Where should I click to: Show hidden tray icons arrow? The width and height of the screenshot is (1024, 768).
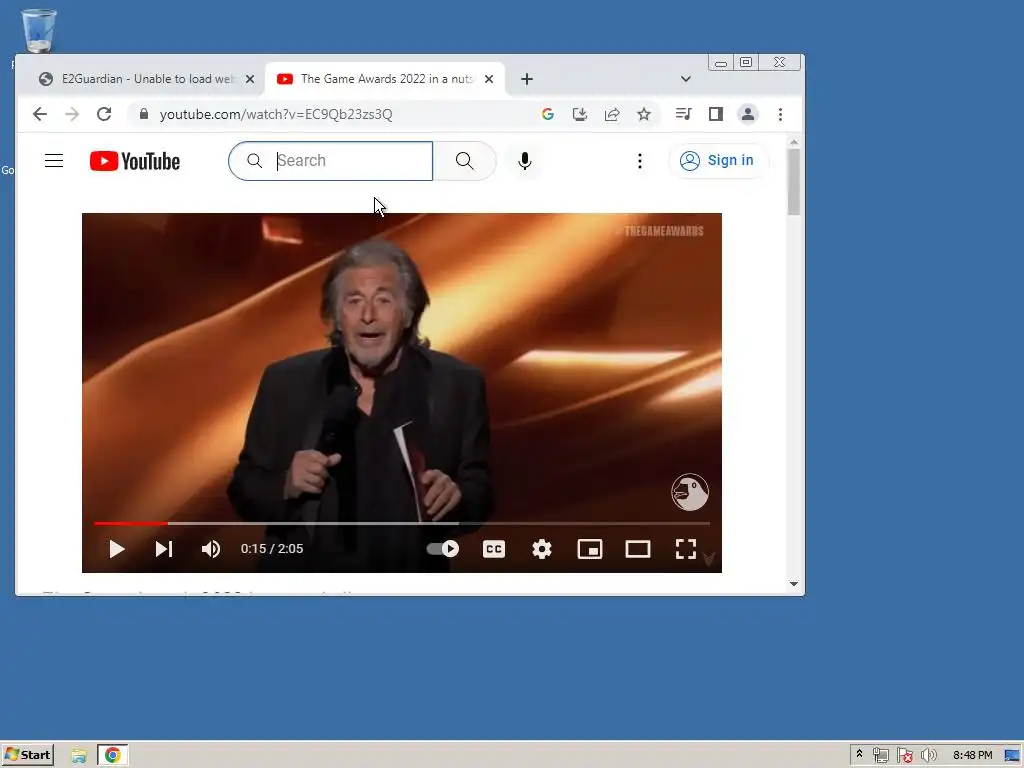pyautogui.click(x=859, y=754)
